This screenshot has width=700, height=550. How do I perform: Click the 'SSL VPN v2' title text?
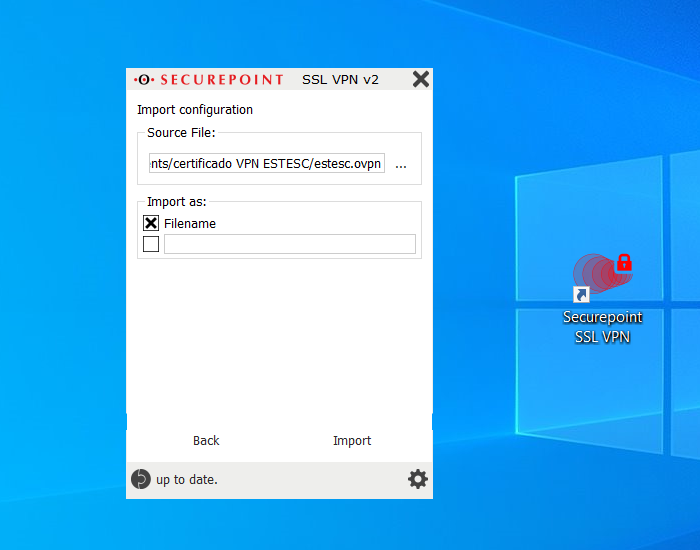(x=340, y=79)
